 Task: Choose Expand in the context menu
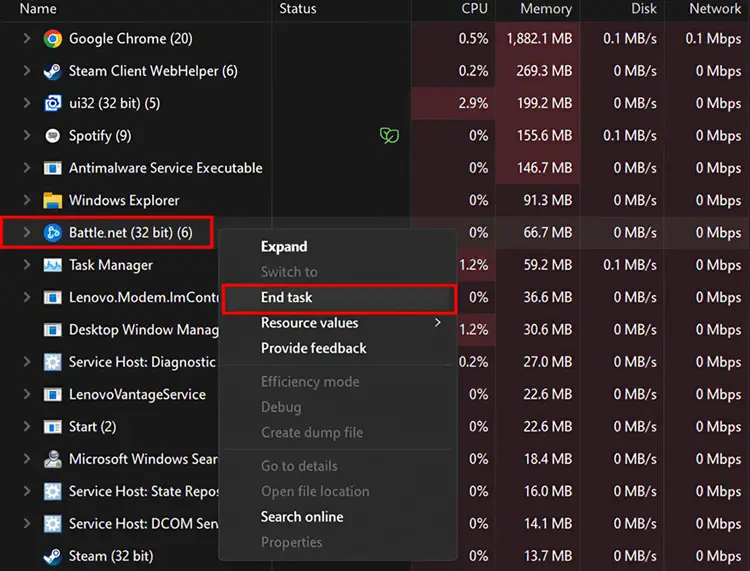pos(338,247)
